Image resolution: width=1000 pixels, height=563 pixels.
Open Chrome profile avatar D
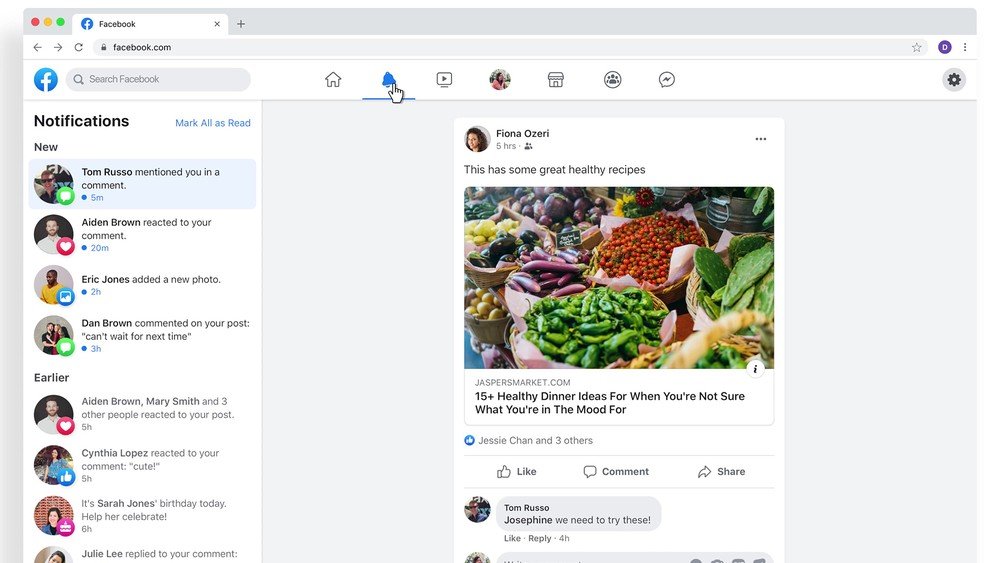945,47
